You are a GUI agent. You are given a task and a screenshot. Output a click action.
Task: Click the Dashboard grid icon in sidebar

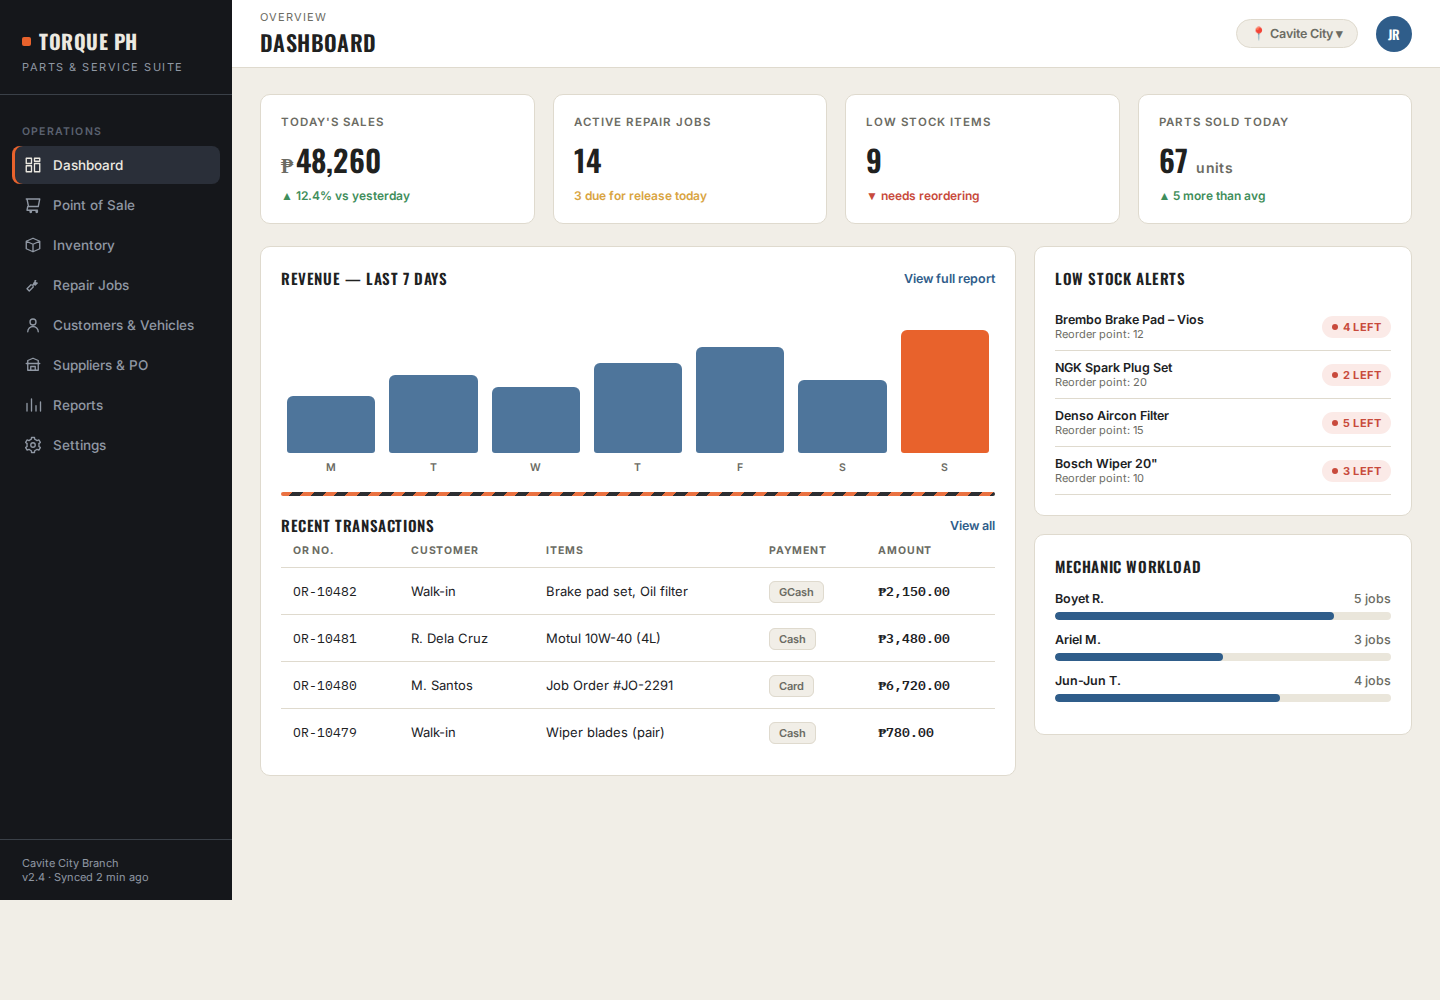coord(33,165)
